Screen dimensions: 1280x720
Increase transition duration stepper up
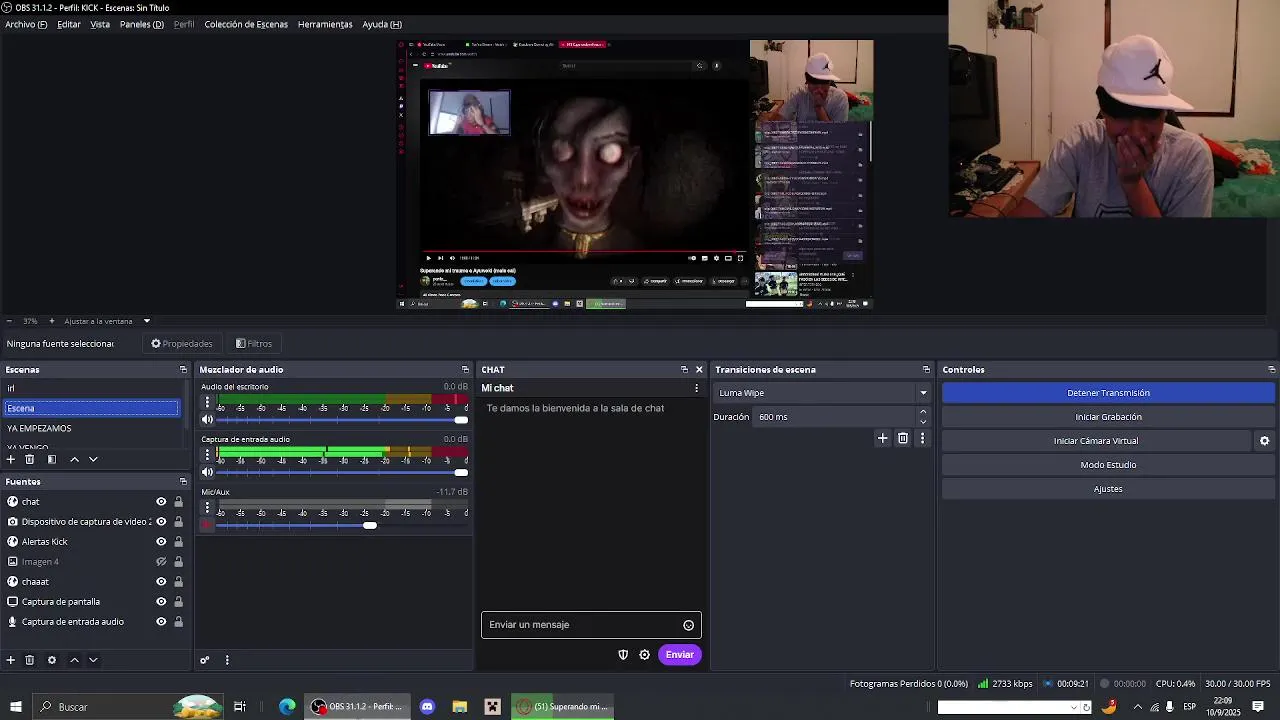[x=923, y=412]
